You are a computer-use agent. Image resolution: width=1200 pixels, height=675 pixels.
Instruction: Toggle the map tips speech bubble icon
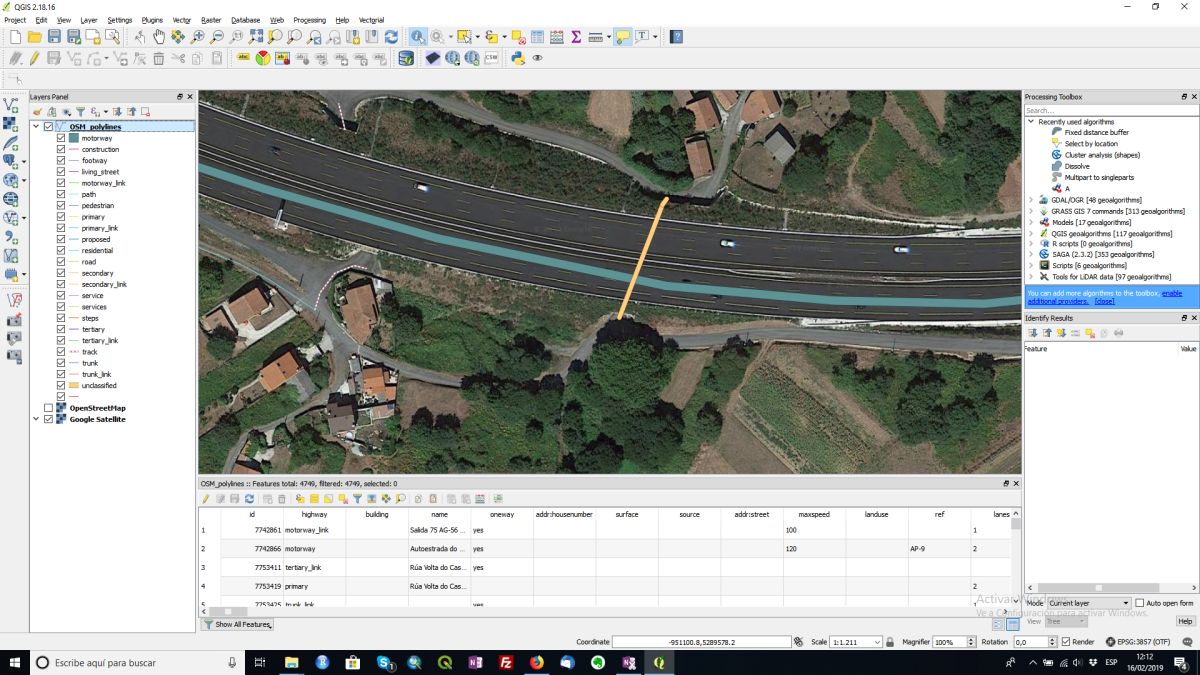623,37
